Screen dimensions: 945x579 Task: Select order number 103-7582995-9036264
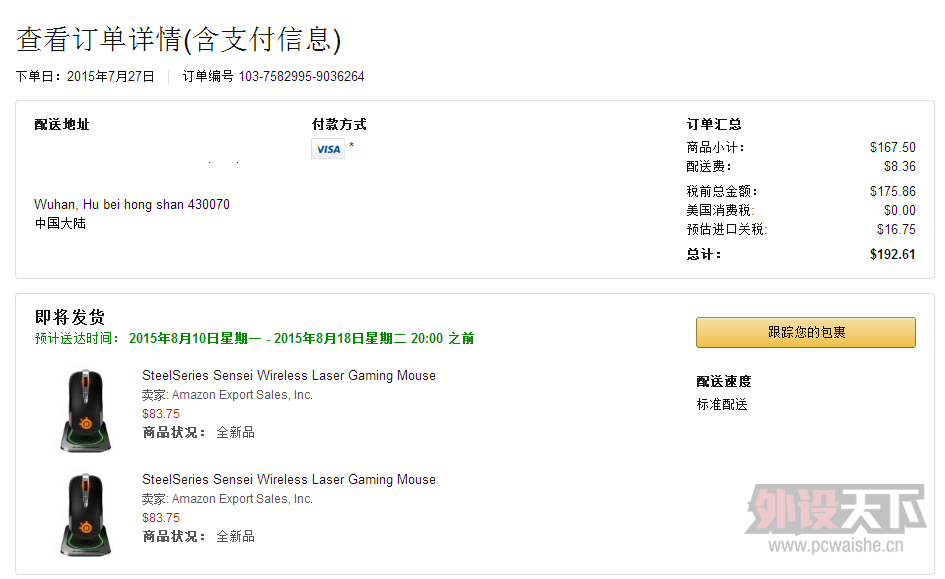[x=301, y=77]
